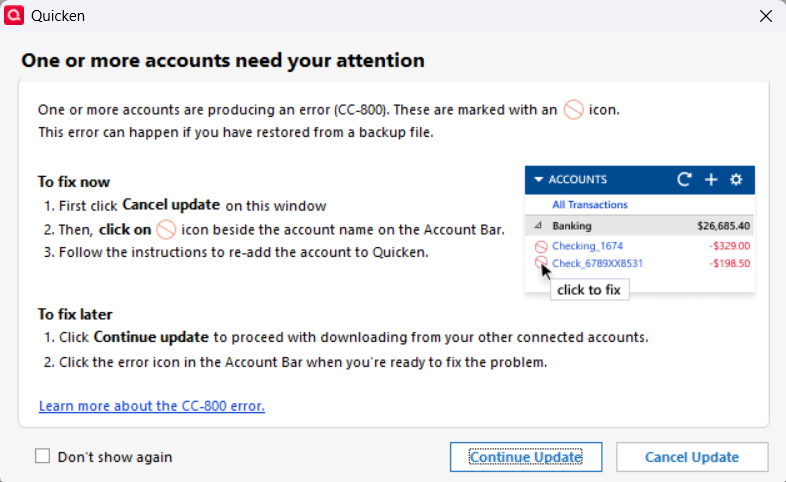Collapse the ACCOUNTS section arrow
The width and height of the screenshot is (786, 482).
pos(538,180)
